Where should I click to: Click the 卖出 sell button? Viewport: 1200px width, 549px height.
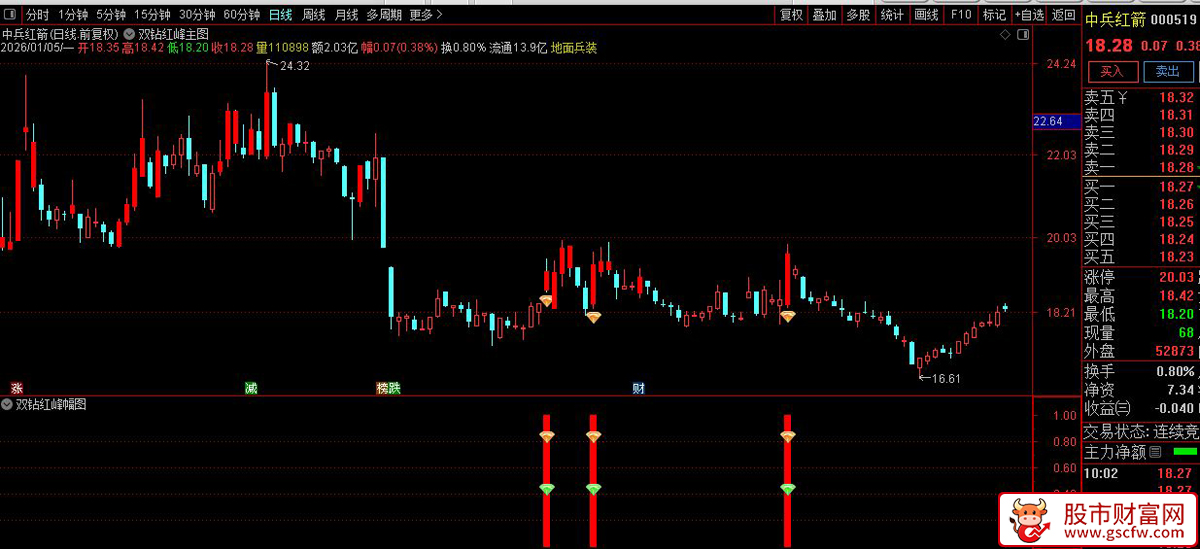pos(1168,71)
